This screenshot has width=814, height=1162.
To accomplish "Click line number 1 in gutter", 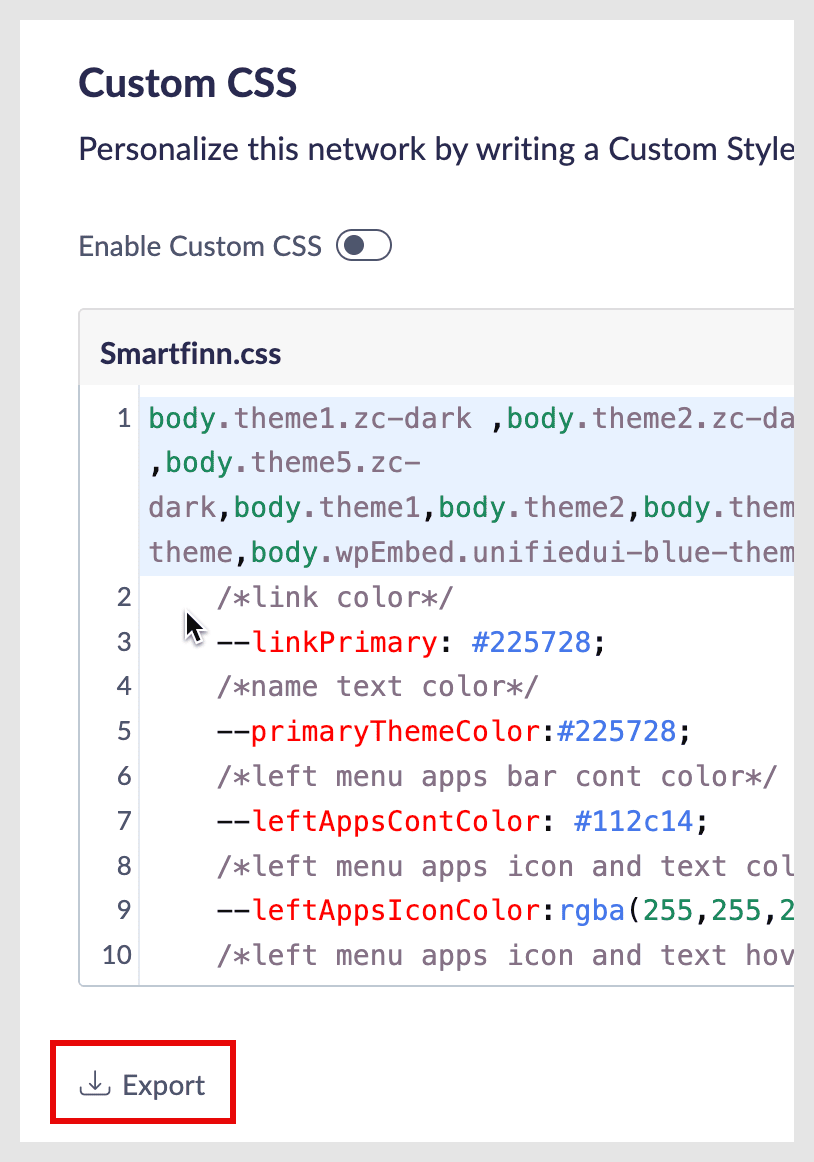I will [x=124, y=419].
